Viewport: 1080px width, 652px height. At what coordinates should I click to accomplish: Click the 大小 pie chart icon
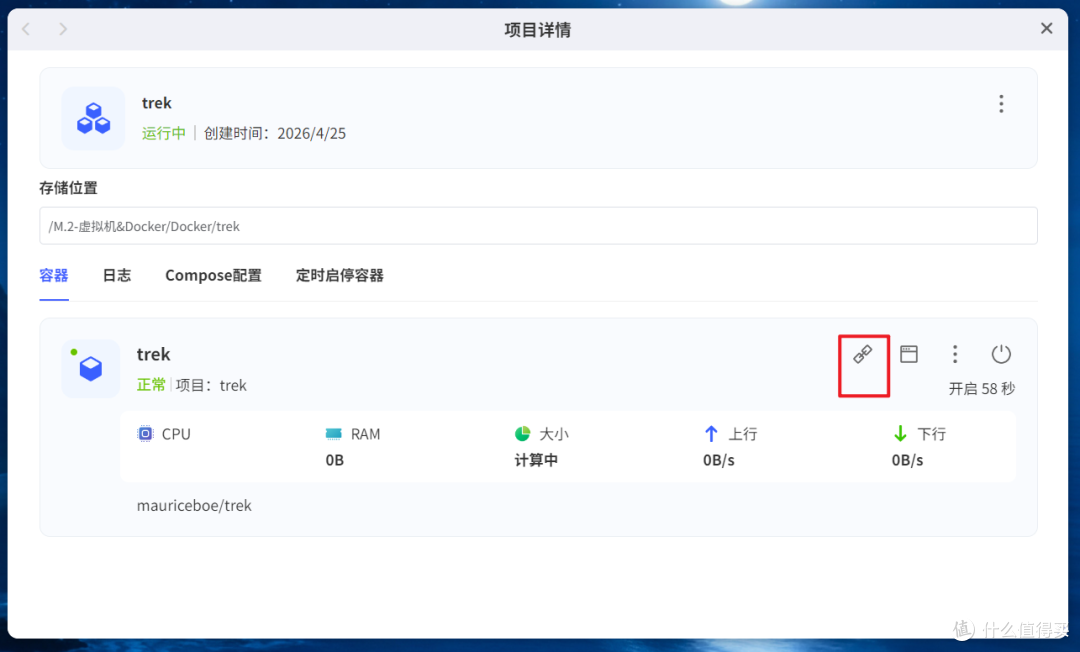(523, 434)
